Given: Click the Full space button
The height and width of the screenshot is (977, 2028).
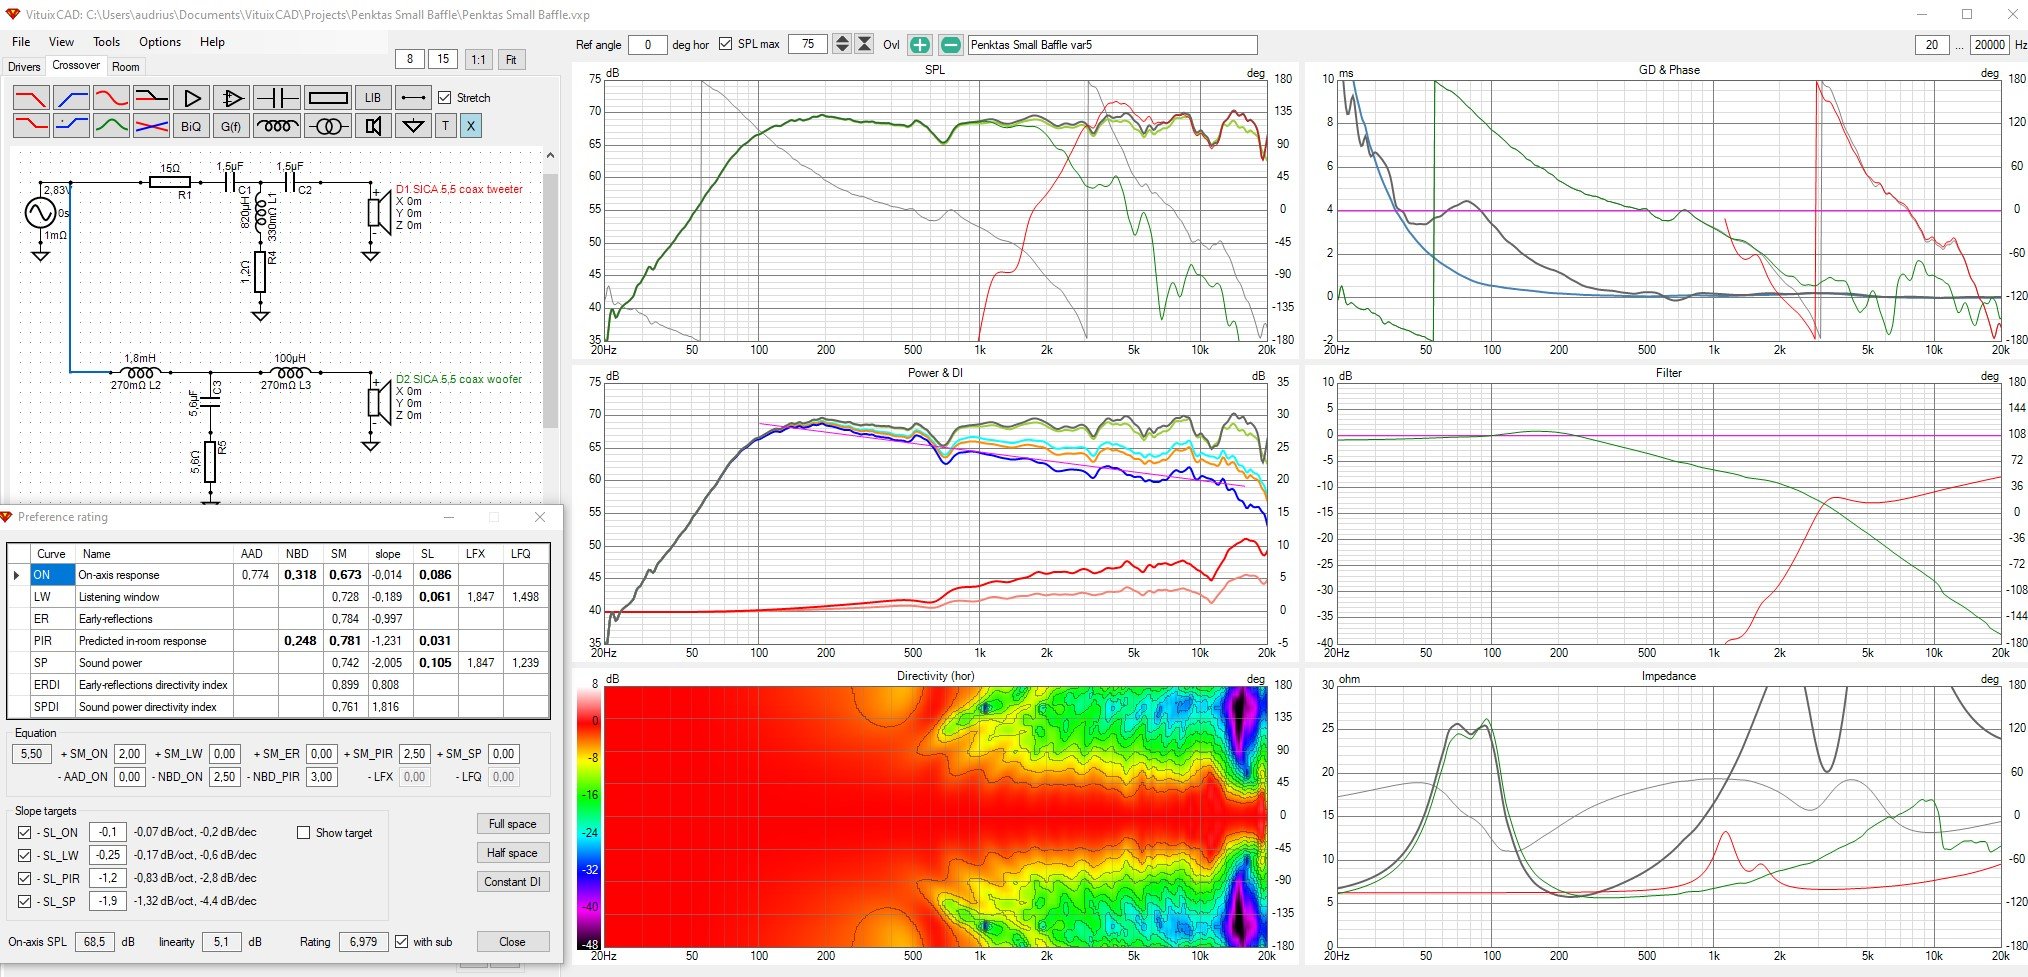Looking at the screenshot, I should click(x=513, y=824).
